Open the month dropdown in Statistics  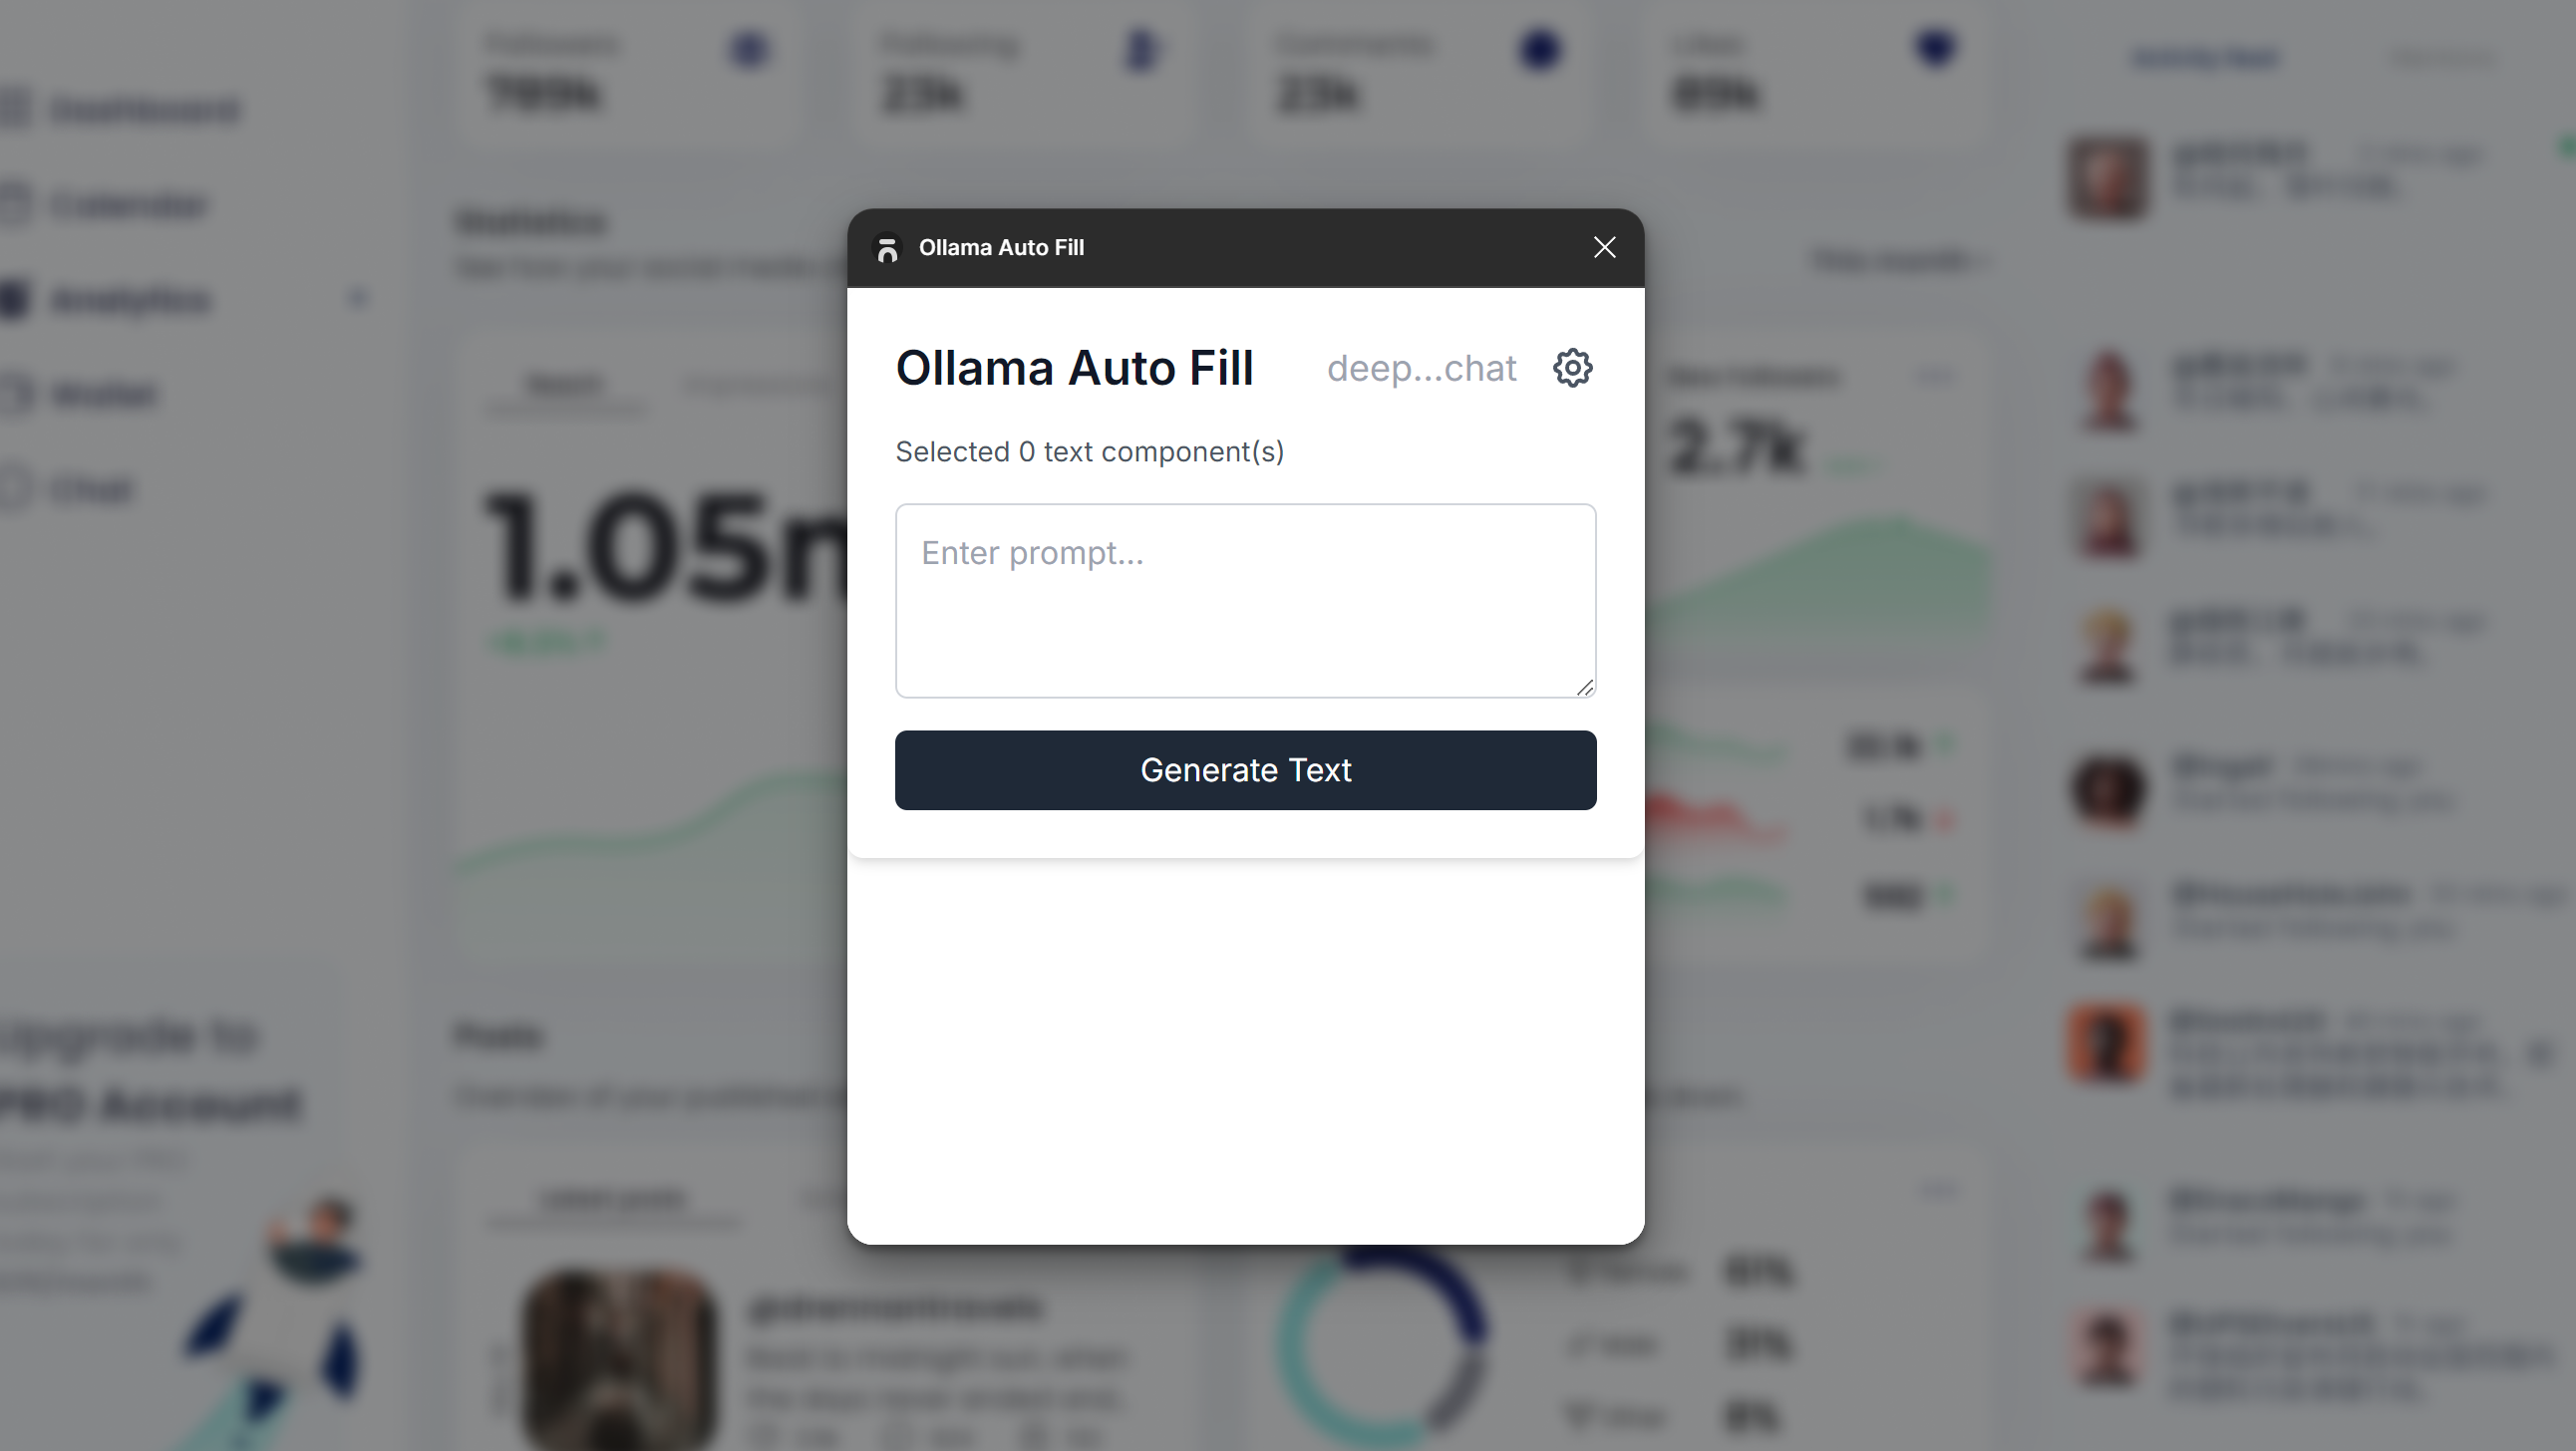tap(1899, 261)
